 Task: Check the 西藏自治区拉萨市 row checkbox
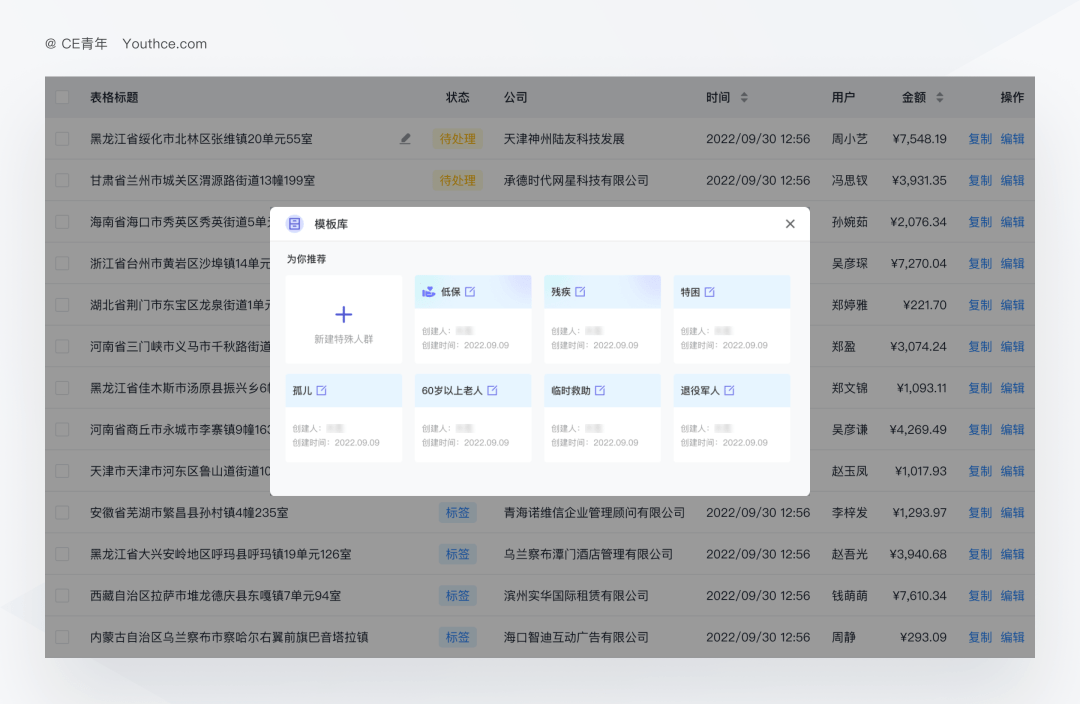[x=61, y=595]
